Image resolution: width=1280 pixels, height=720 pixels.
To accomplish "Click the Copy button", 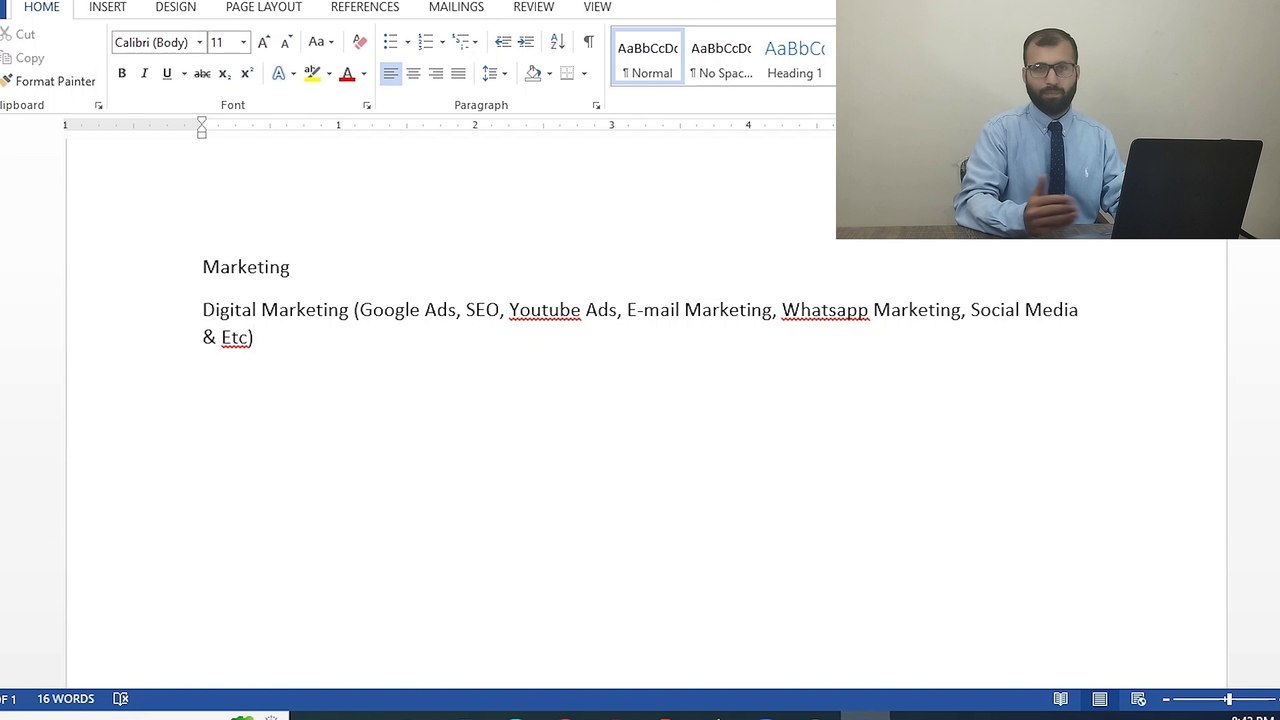I will point(22,58).
